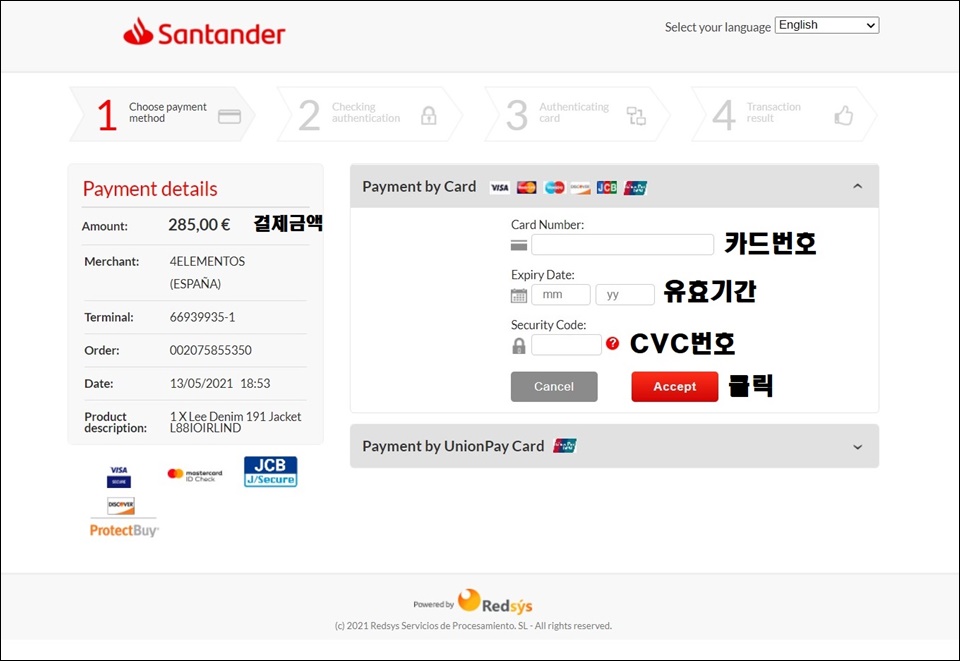Click the padlock icon in step 2
Screen dimensions: 960x661
429,116
